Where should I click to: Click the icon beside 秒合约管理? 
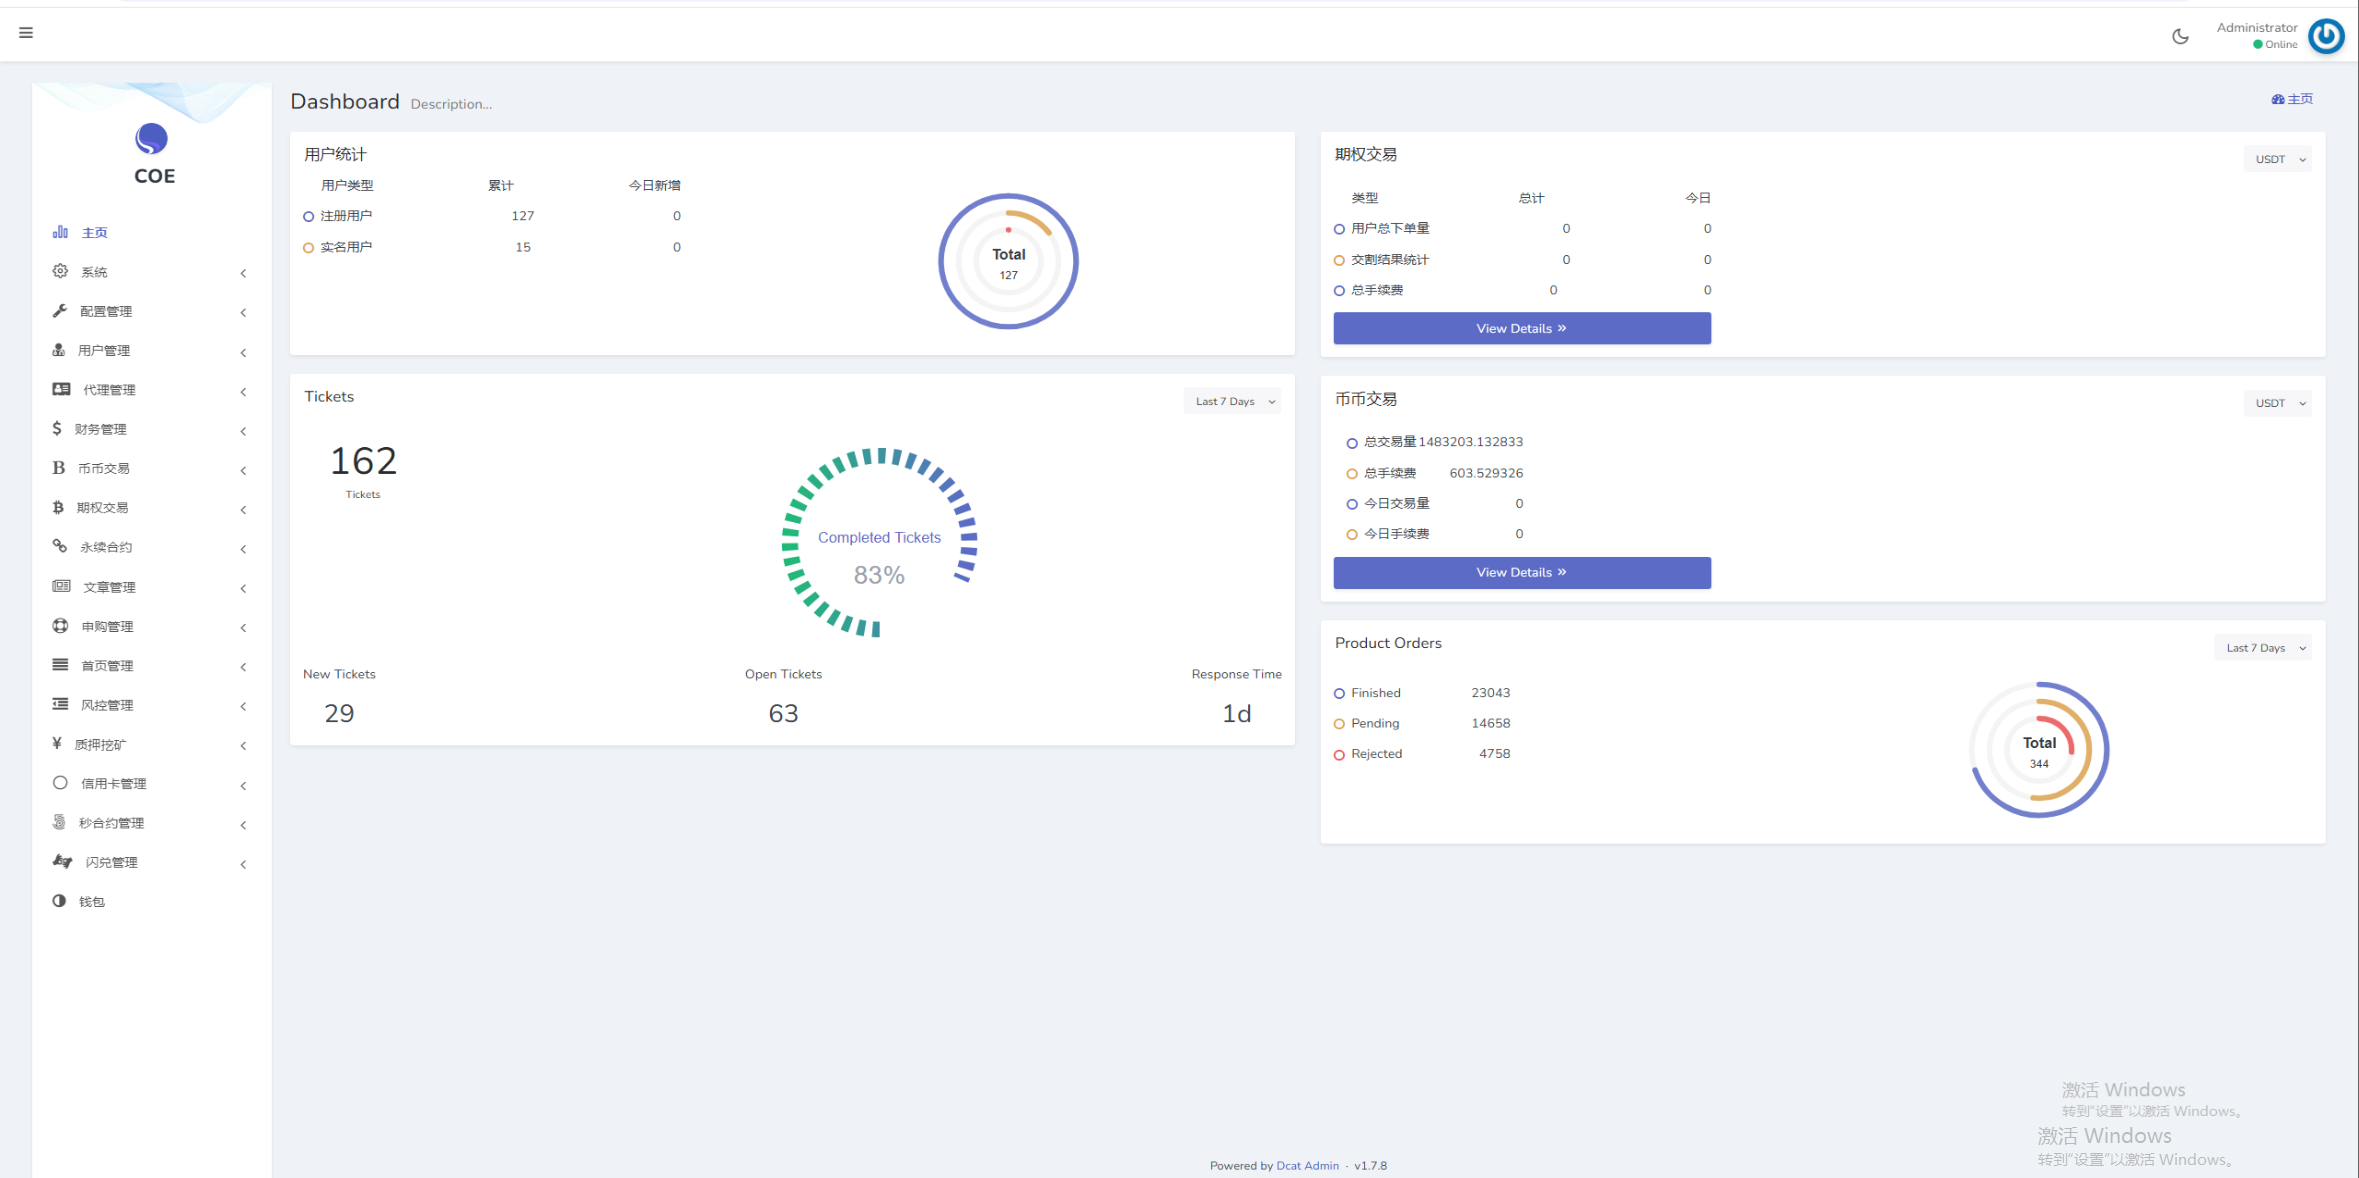59,822
